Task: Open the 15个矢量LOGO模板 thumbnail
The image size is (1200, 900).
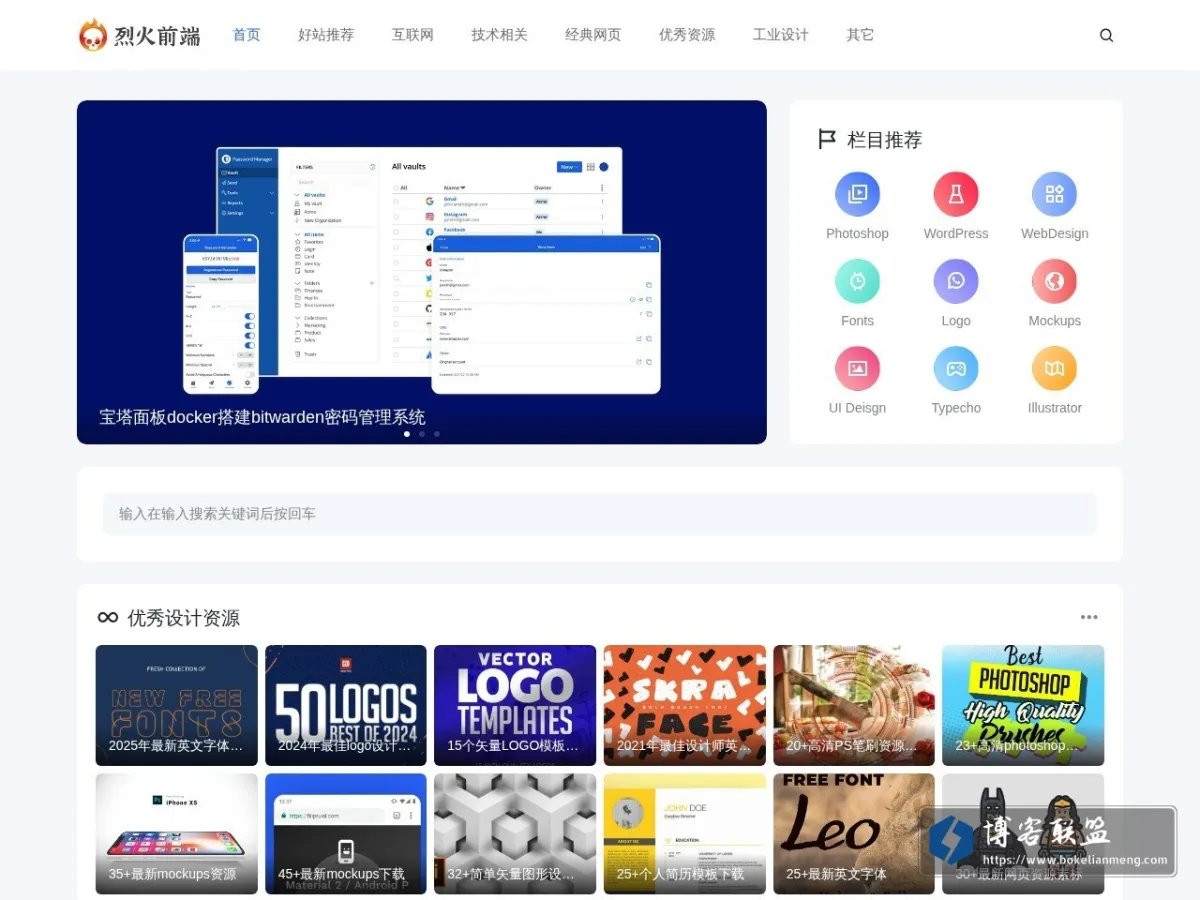Action: click(x=515, y=705)
